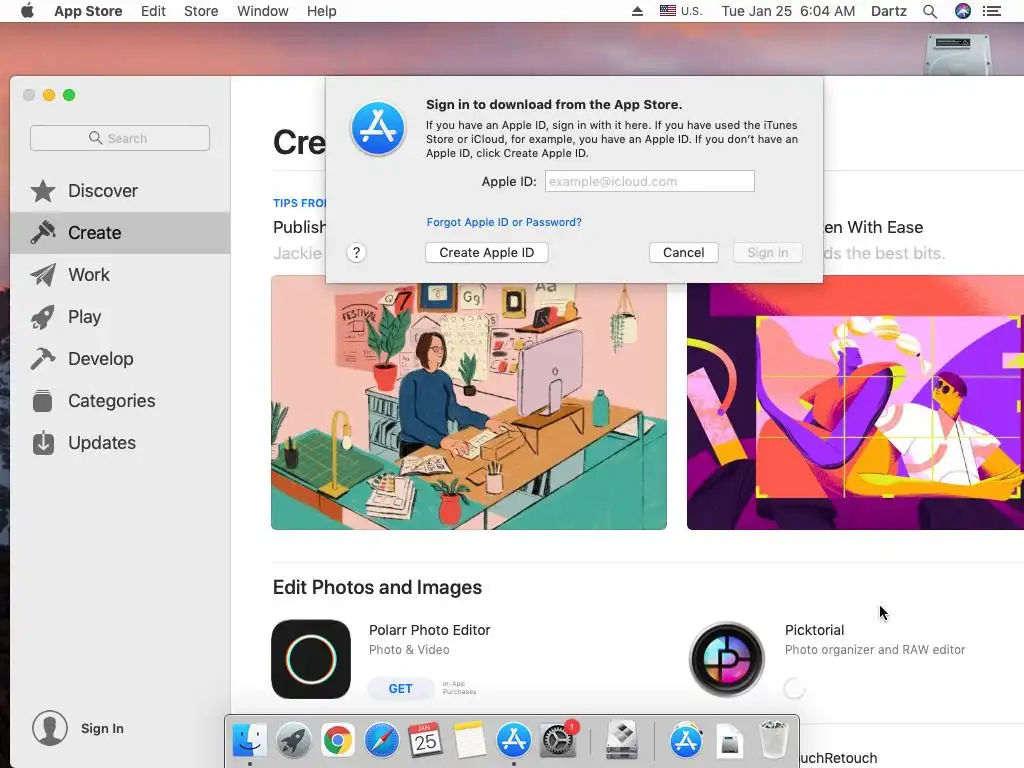Launch Safari from the Dock
The width and height of the screenshot is (1024, 768).
pos(381,741)
